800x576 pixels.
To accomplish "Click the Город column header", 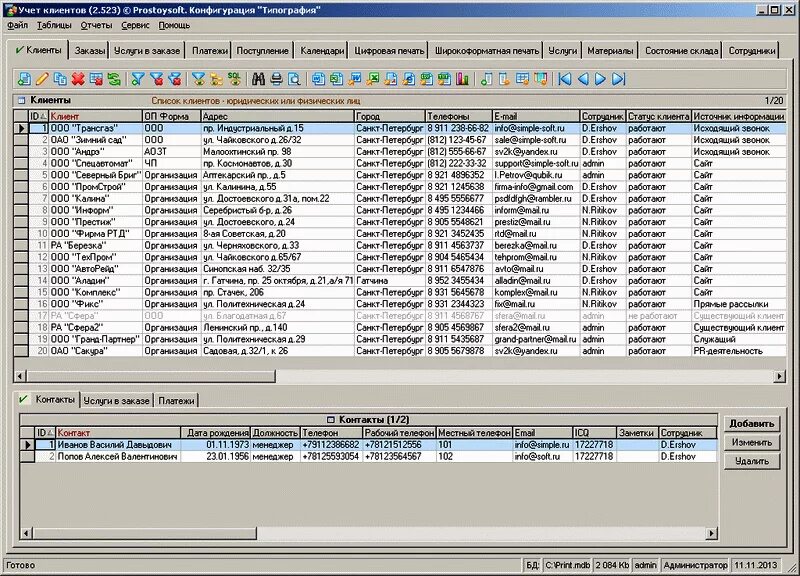I will 389,116.
